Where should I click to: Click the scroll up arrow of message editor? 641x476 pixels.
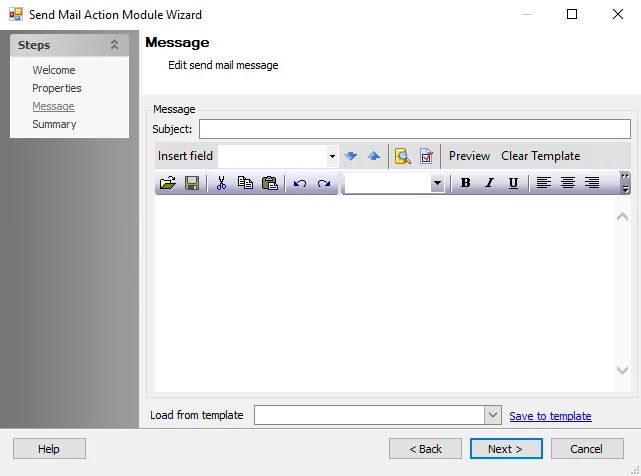(622, 217)
